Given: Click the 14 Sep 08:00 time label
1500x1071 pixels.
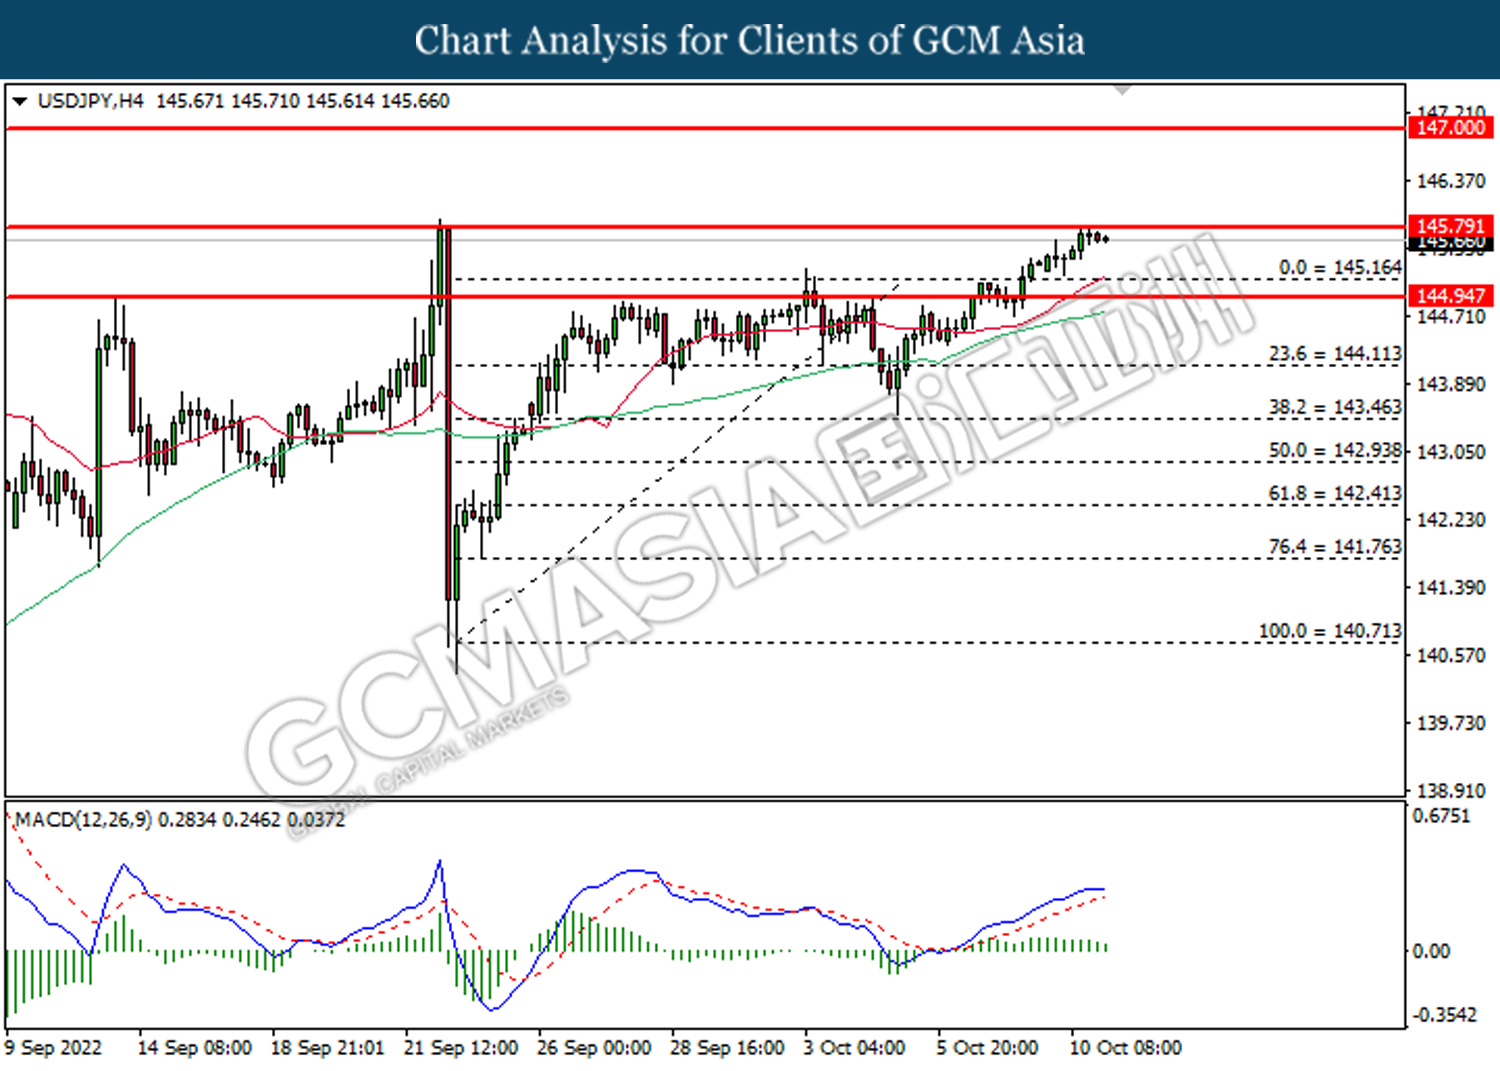Looking at the screenshot, I should [195, 1048].
